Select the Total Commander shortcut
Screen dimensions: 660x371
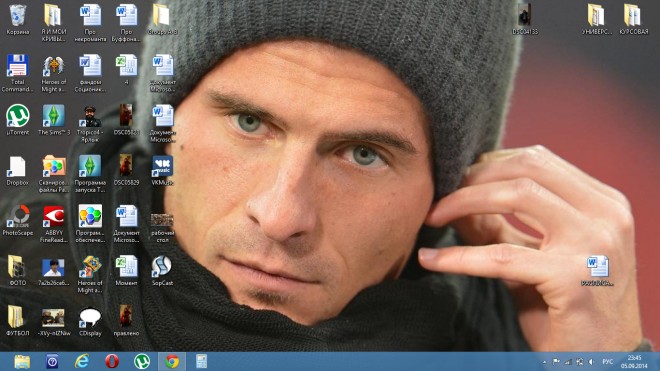click(x=17, y=73)
